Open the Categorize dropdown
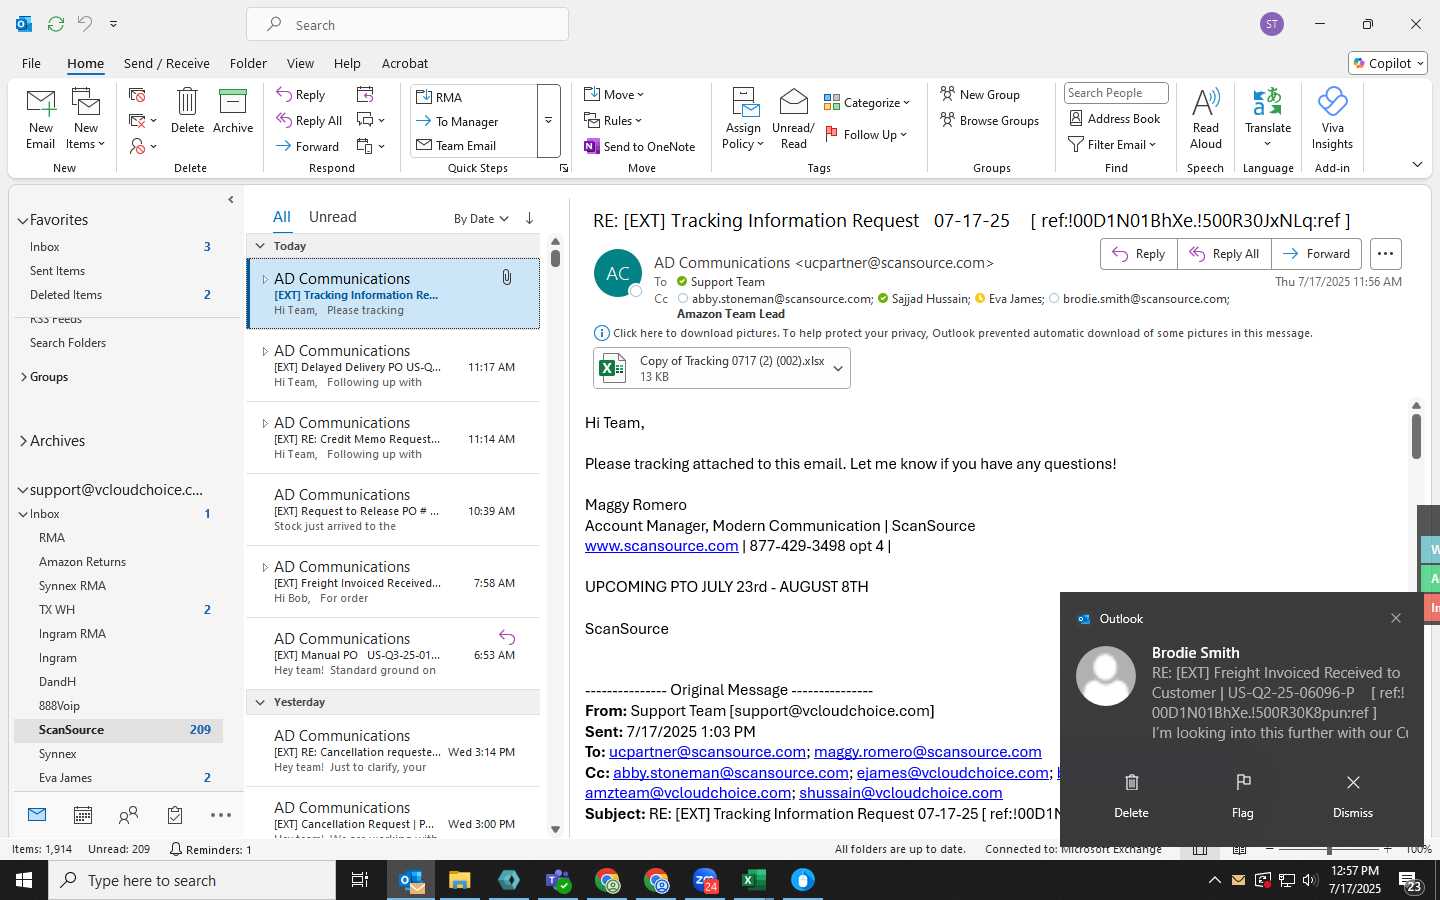 [867, 103]
